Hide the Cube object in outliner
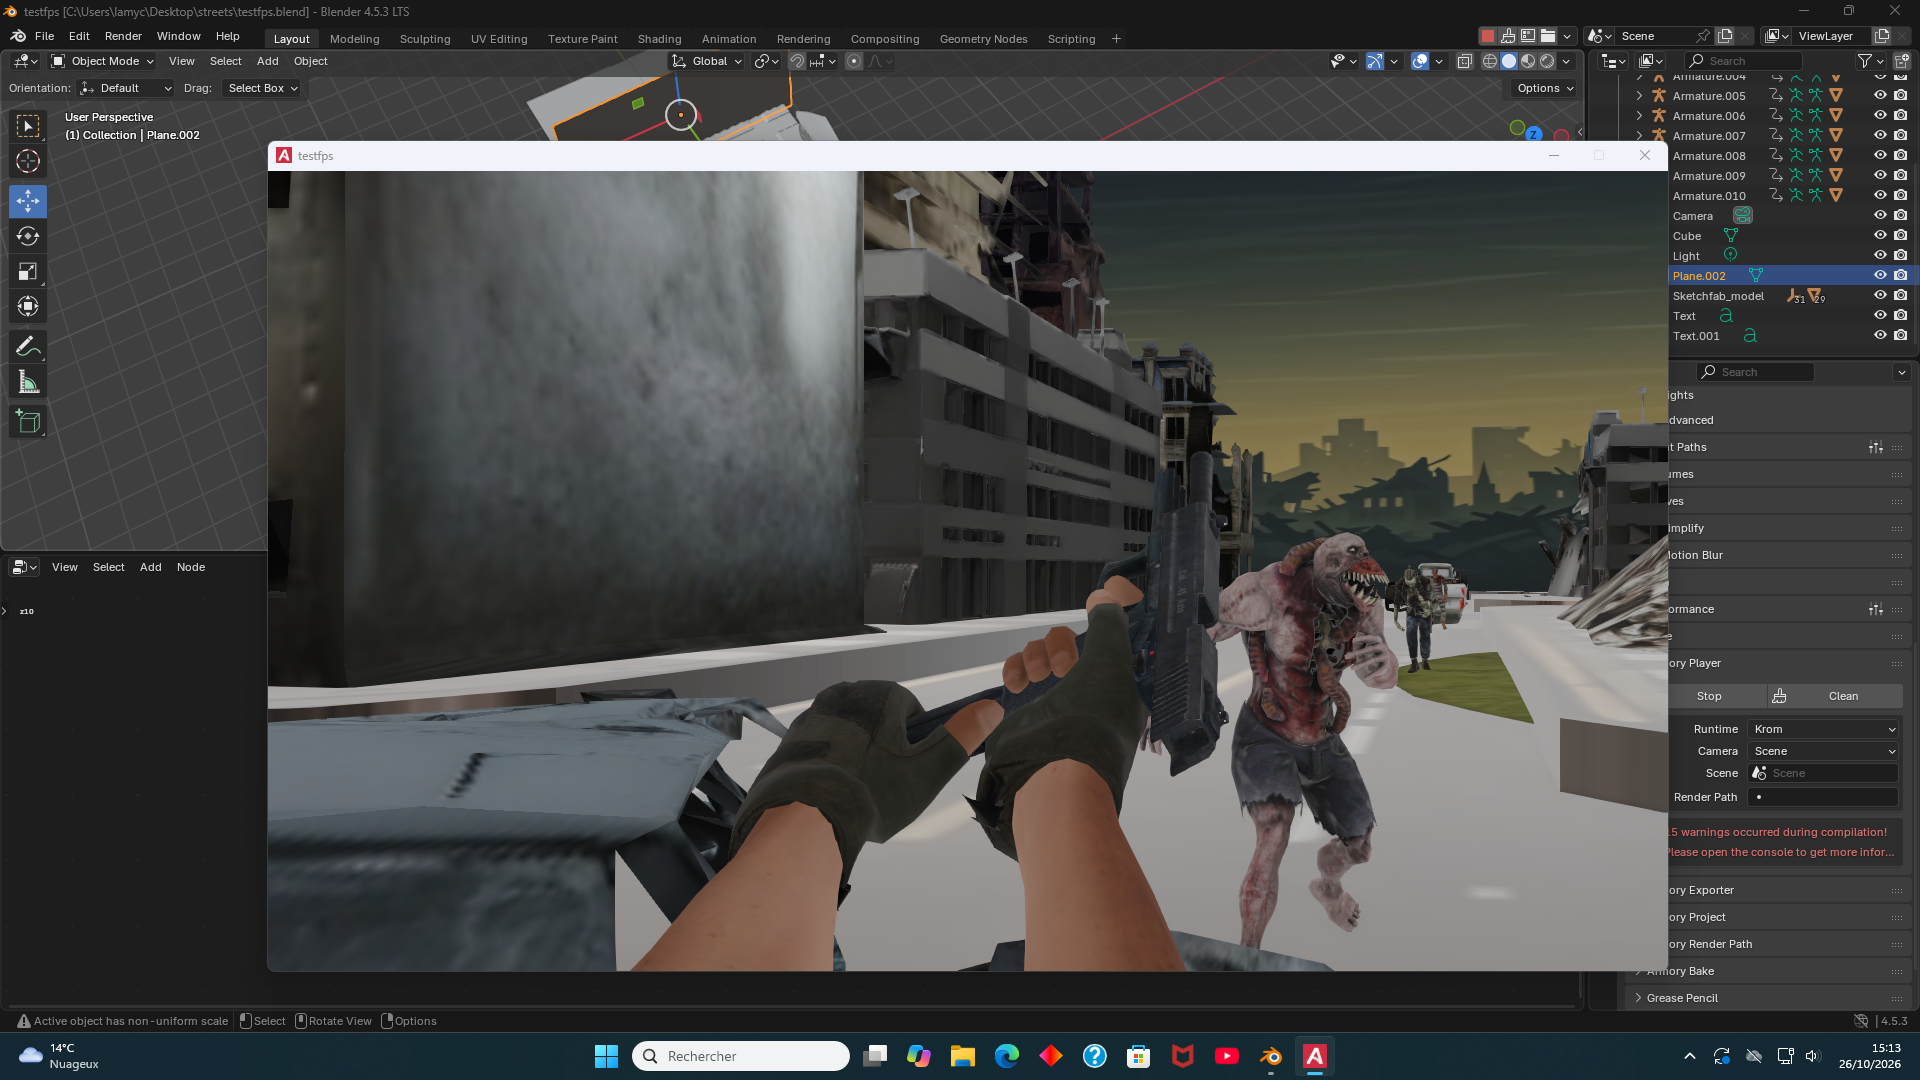 1880,235
